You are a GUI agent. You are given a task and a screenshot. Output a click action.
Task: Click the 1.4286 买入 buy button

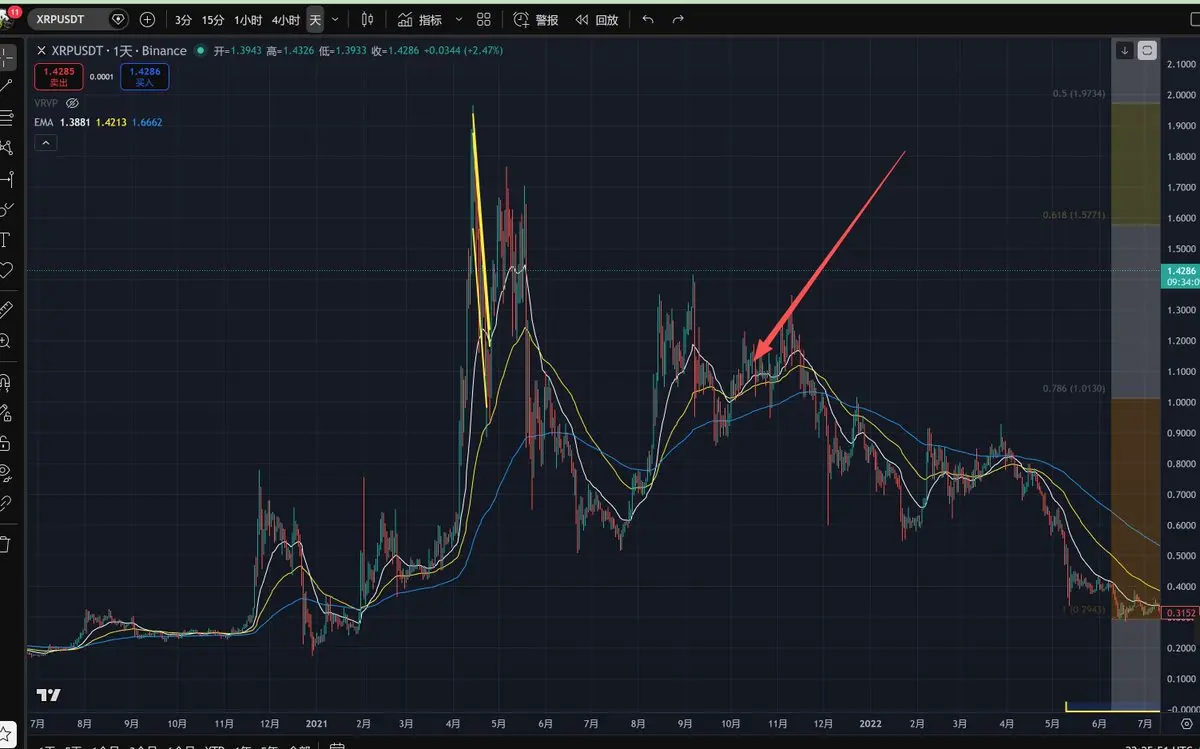(145, 76)
